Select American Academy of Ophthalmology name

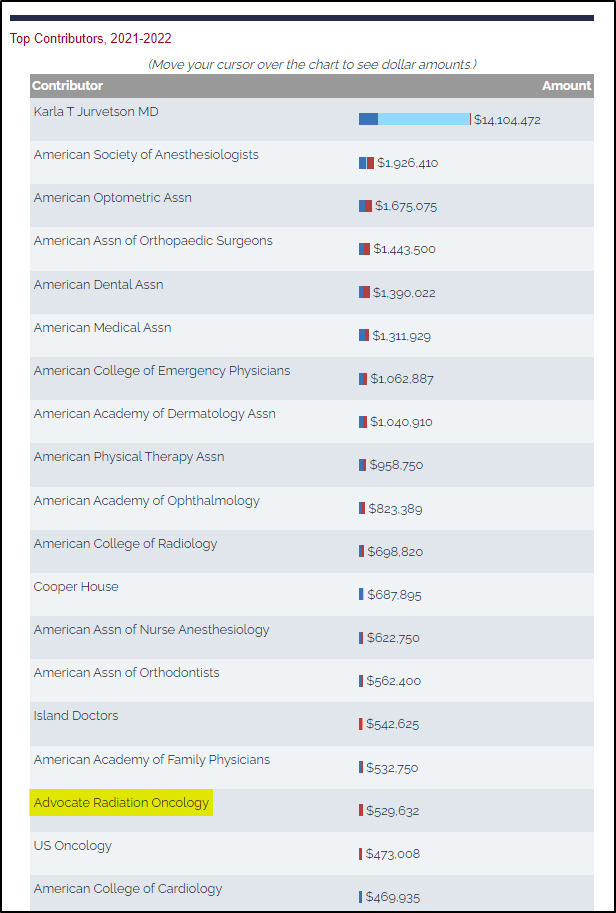(x=147, y=501)
